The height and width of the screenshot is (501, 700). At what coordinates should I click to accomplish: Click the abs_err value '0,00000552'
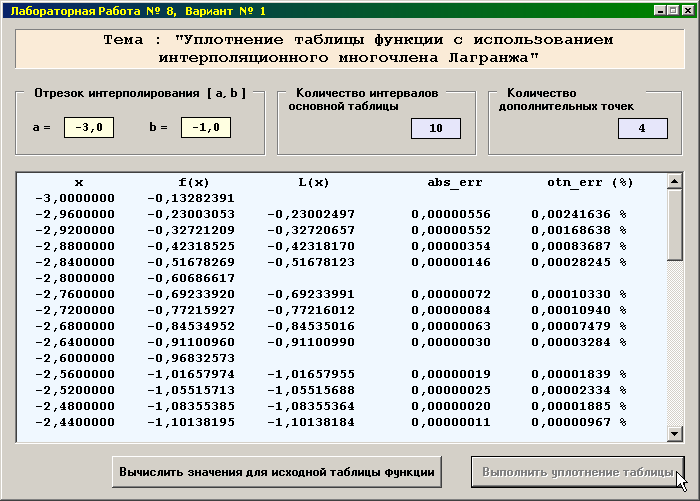[x=451, y=230]
